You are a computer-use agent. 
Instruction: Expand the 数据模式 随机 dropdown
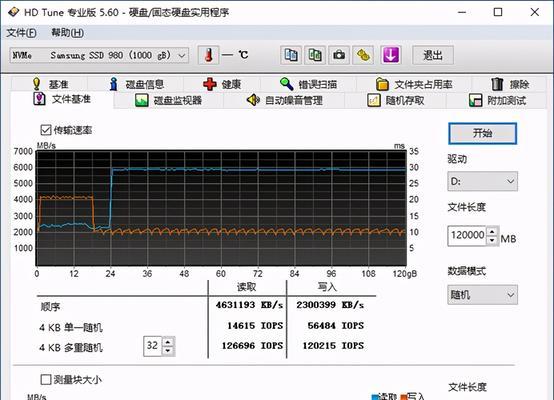point(482,295)
